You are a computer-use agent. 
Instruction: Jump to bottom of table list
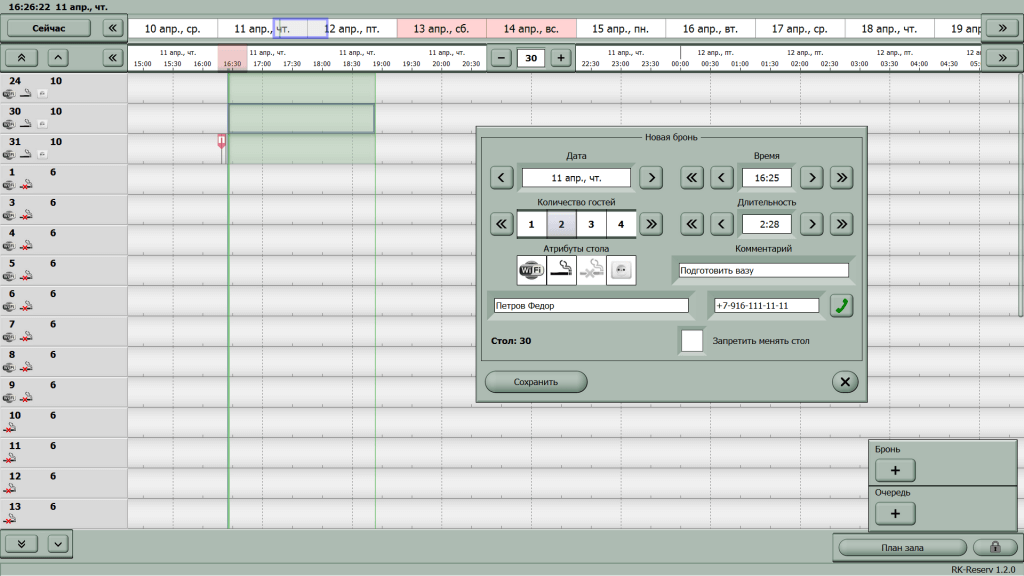[22, 544]
